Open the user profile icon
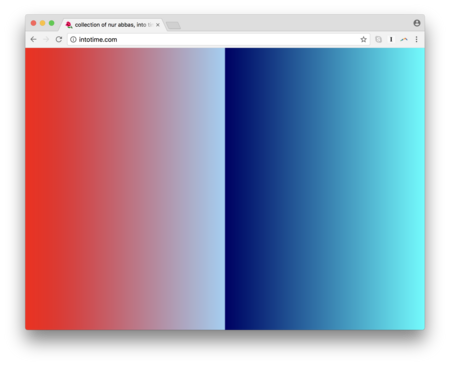450x366 pixels. pos(417,23)
